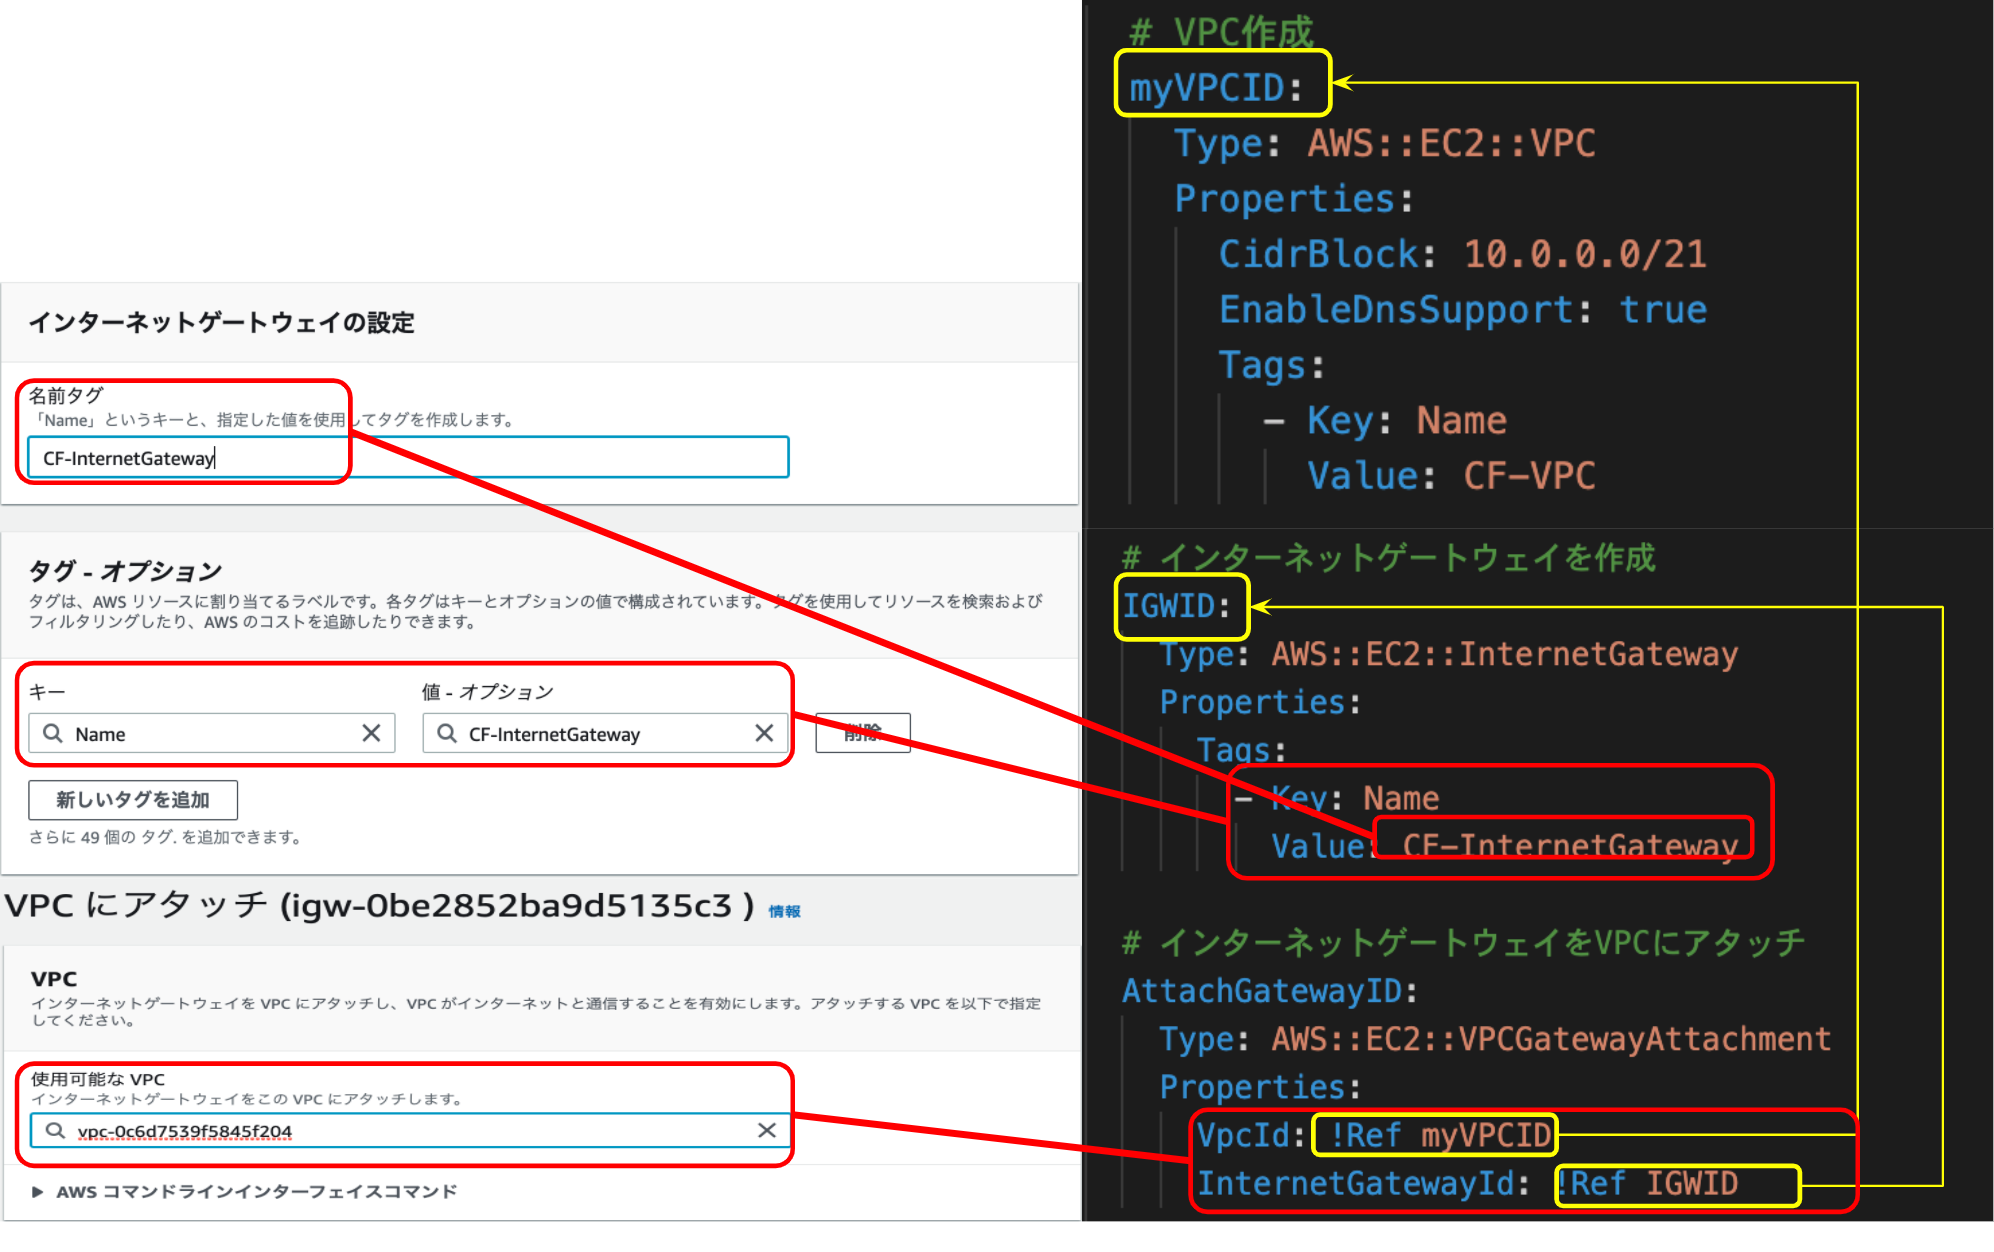
Task: Click search icon in the tag key field
Action: tap(53, 733)
